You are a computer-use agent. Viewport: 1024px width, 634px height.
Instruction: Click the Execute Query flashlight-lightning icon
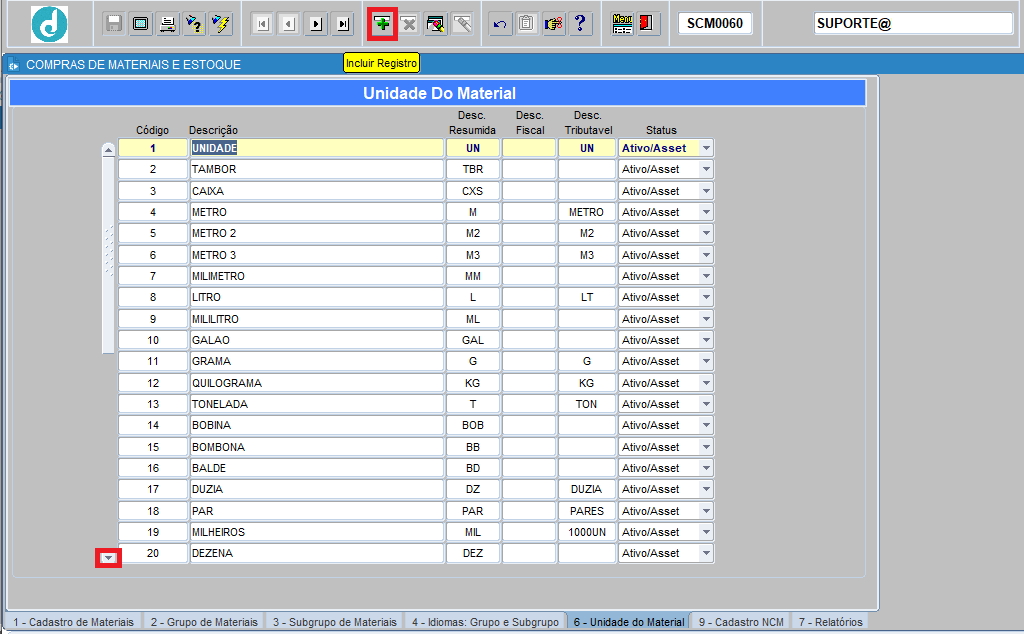coord(221,24)
